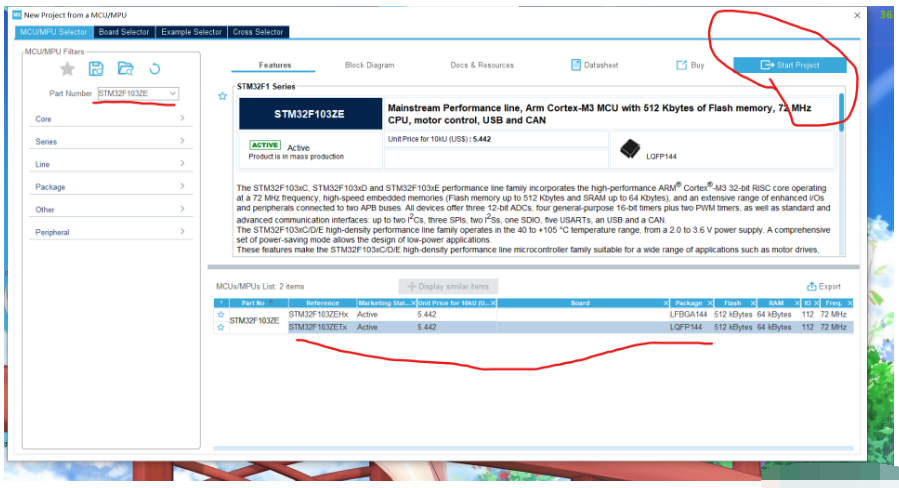Expand the Other filter section
The height and width of the screenshot is (488, 899).
[111, 209]
